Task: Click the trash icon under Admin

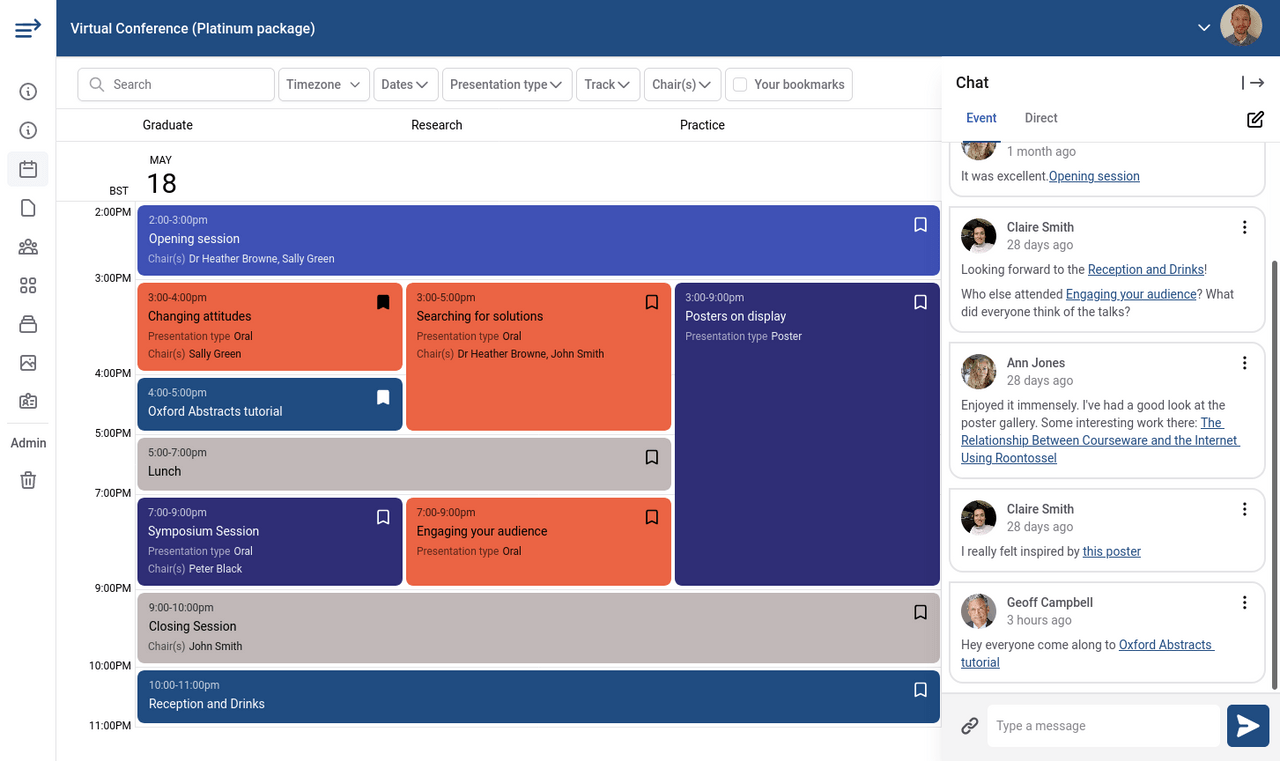Action: pos(28,480)
